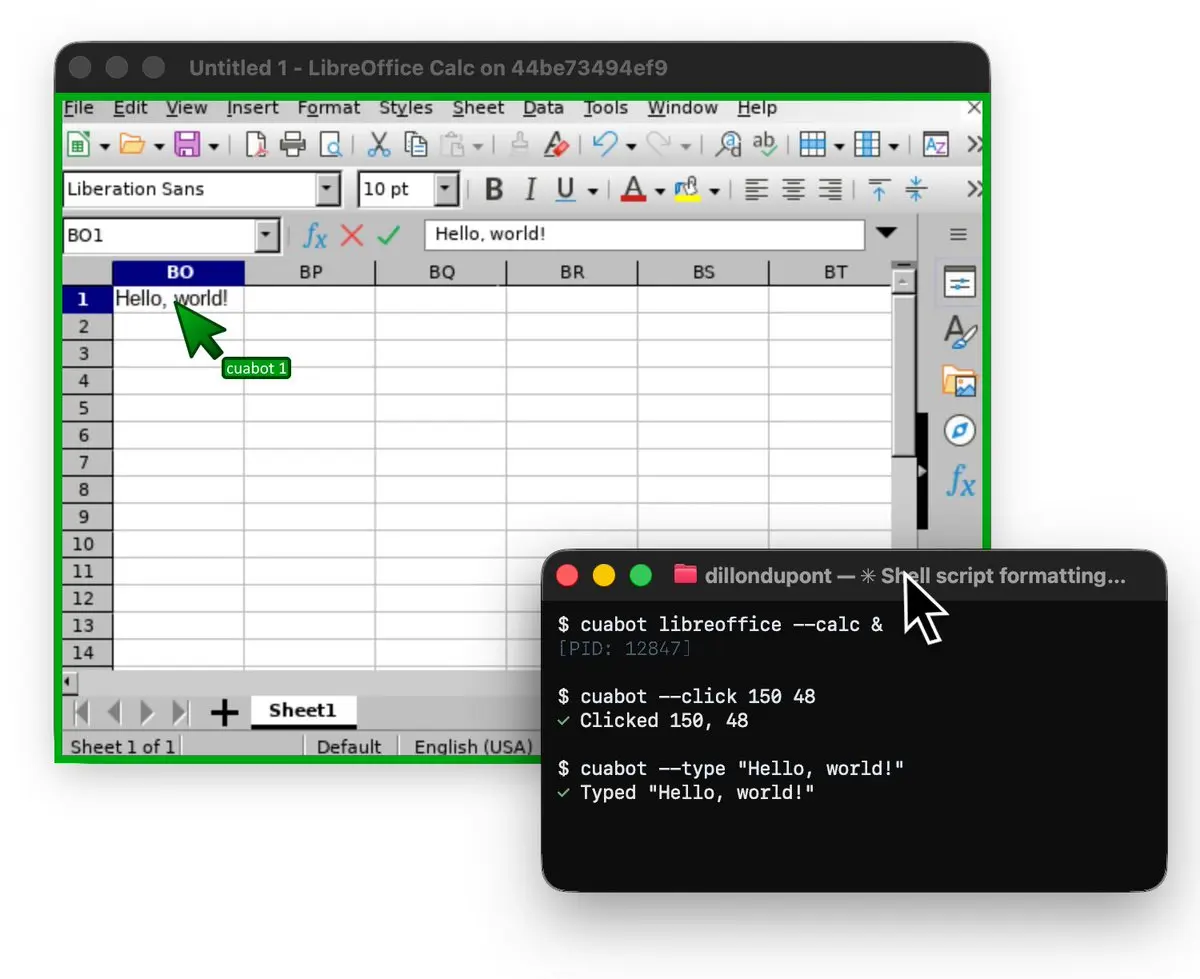Click the Clone Formatting paintbrush icon

(519, 145)
